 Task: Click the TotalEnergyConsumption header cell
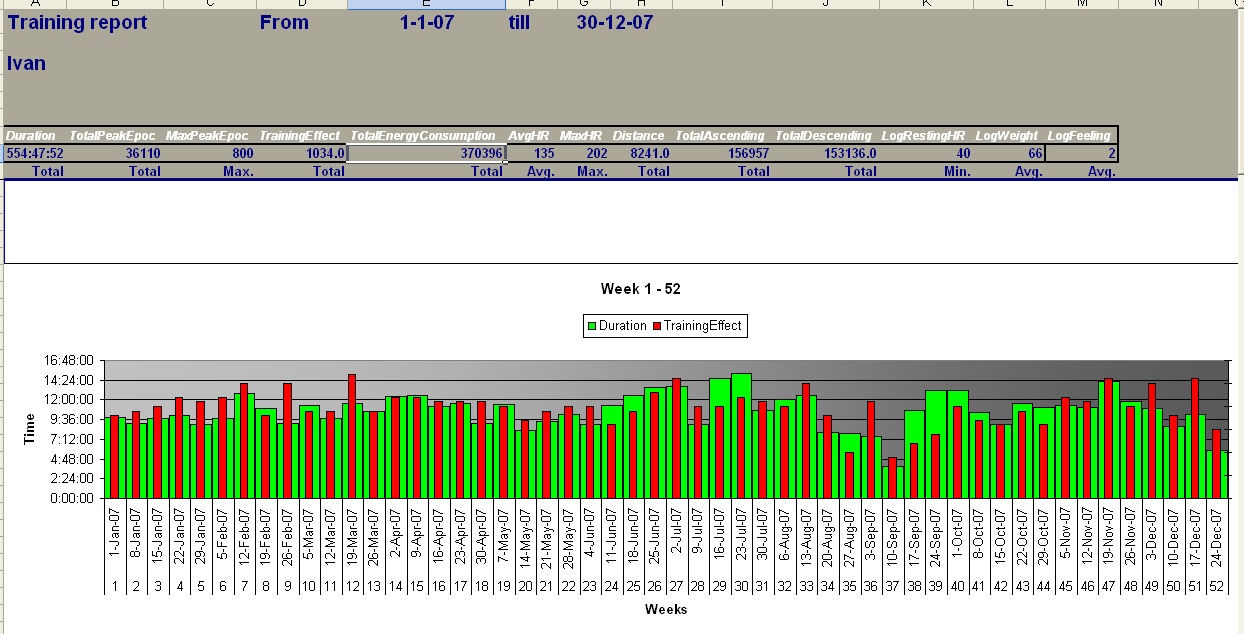pos(423,136)
